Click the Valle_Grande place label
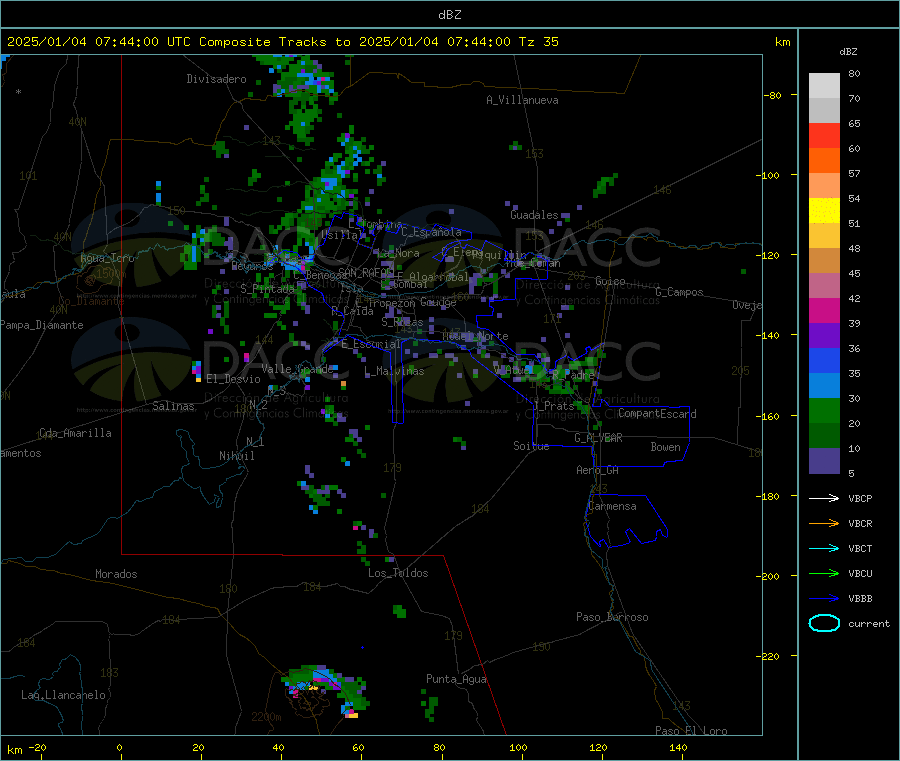 (x=297, y=368)
